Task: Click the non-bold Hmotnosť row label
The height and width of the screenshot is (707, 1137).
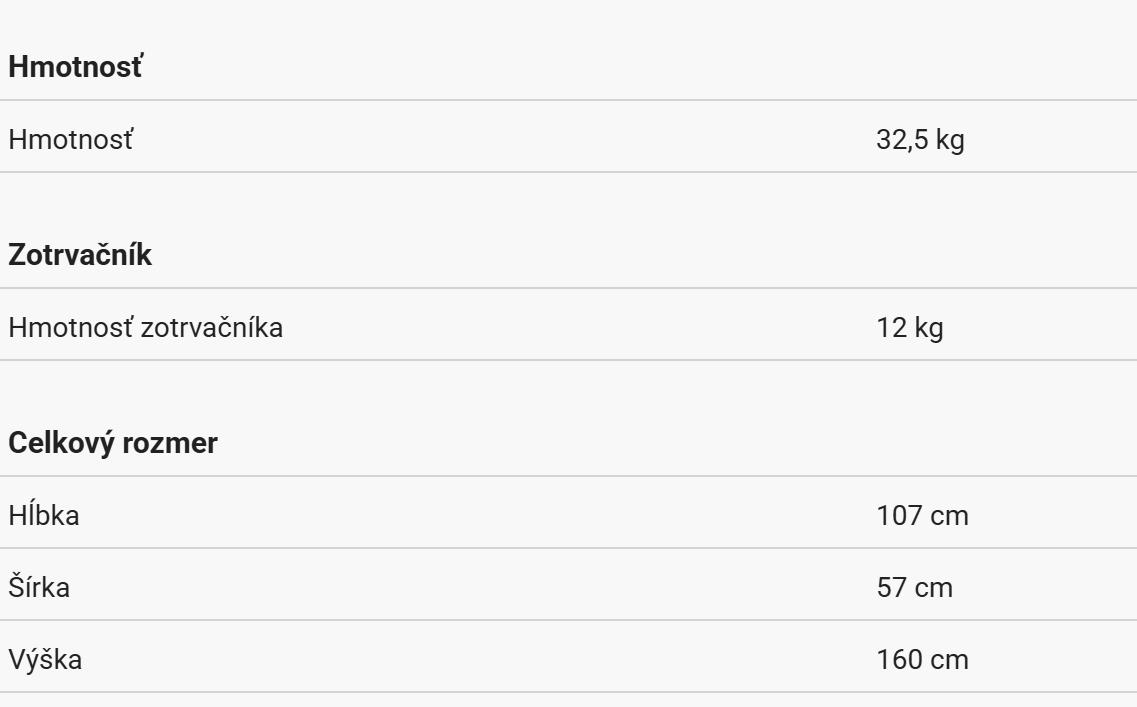Action: coord(70,139)
